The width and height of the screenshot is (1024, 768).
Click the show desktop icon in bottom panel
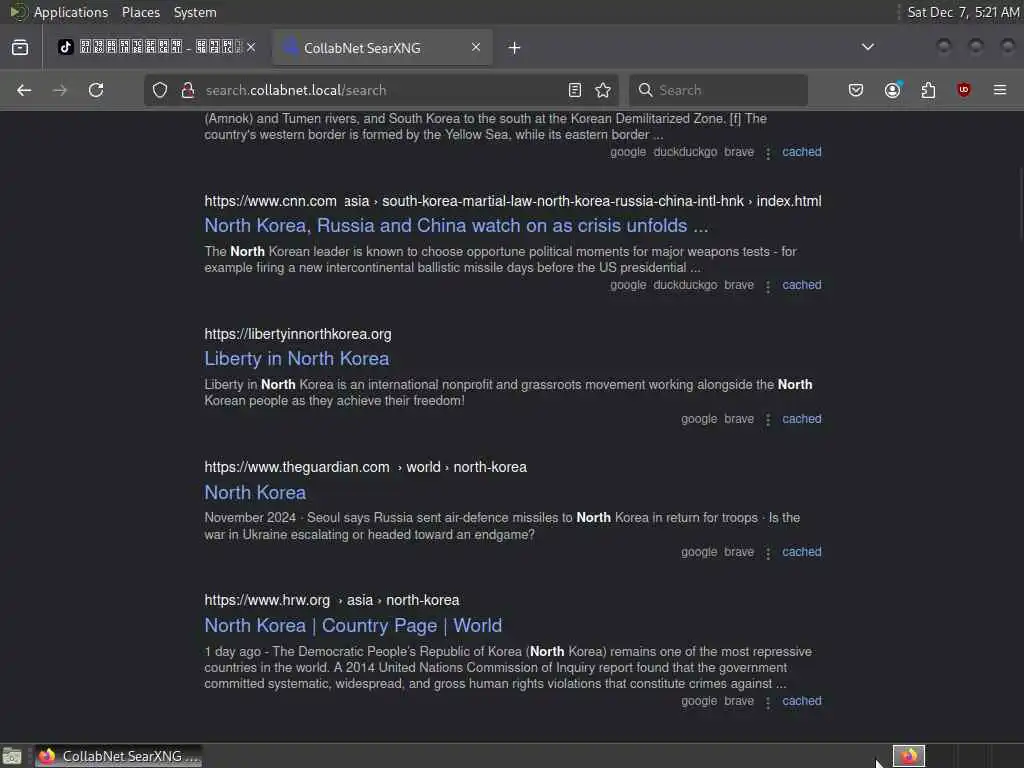tap(12, 756)
